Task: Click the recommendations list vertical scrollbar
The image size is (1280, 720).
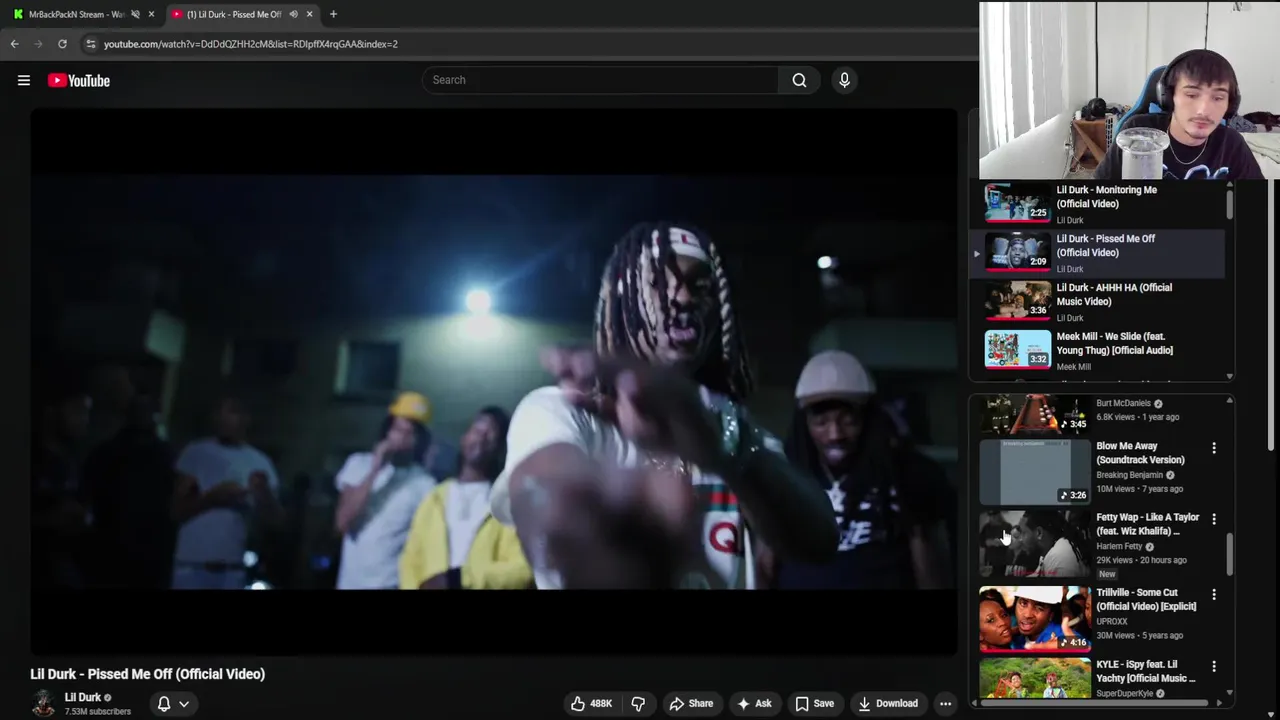Action: (1229, 555)
